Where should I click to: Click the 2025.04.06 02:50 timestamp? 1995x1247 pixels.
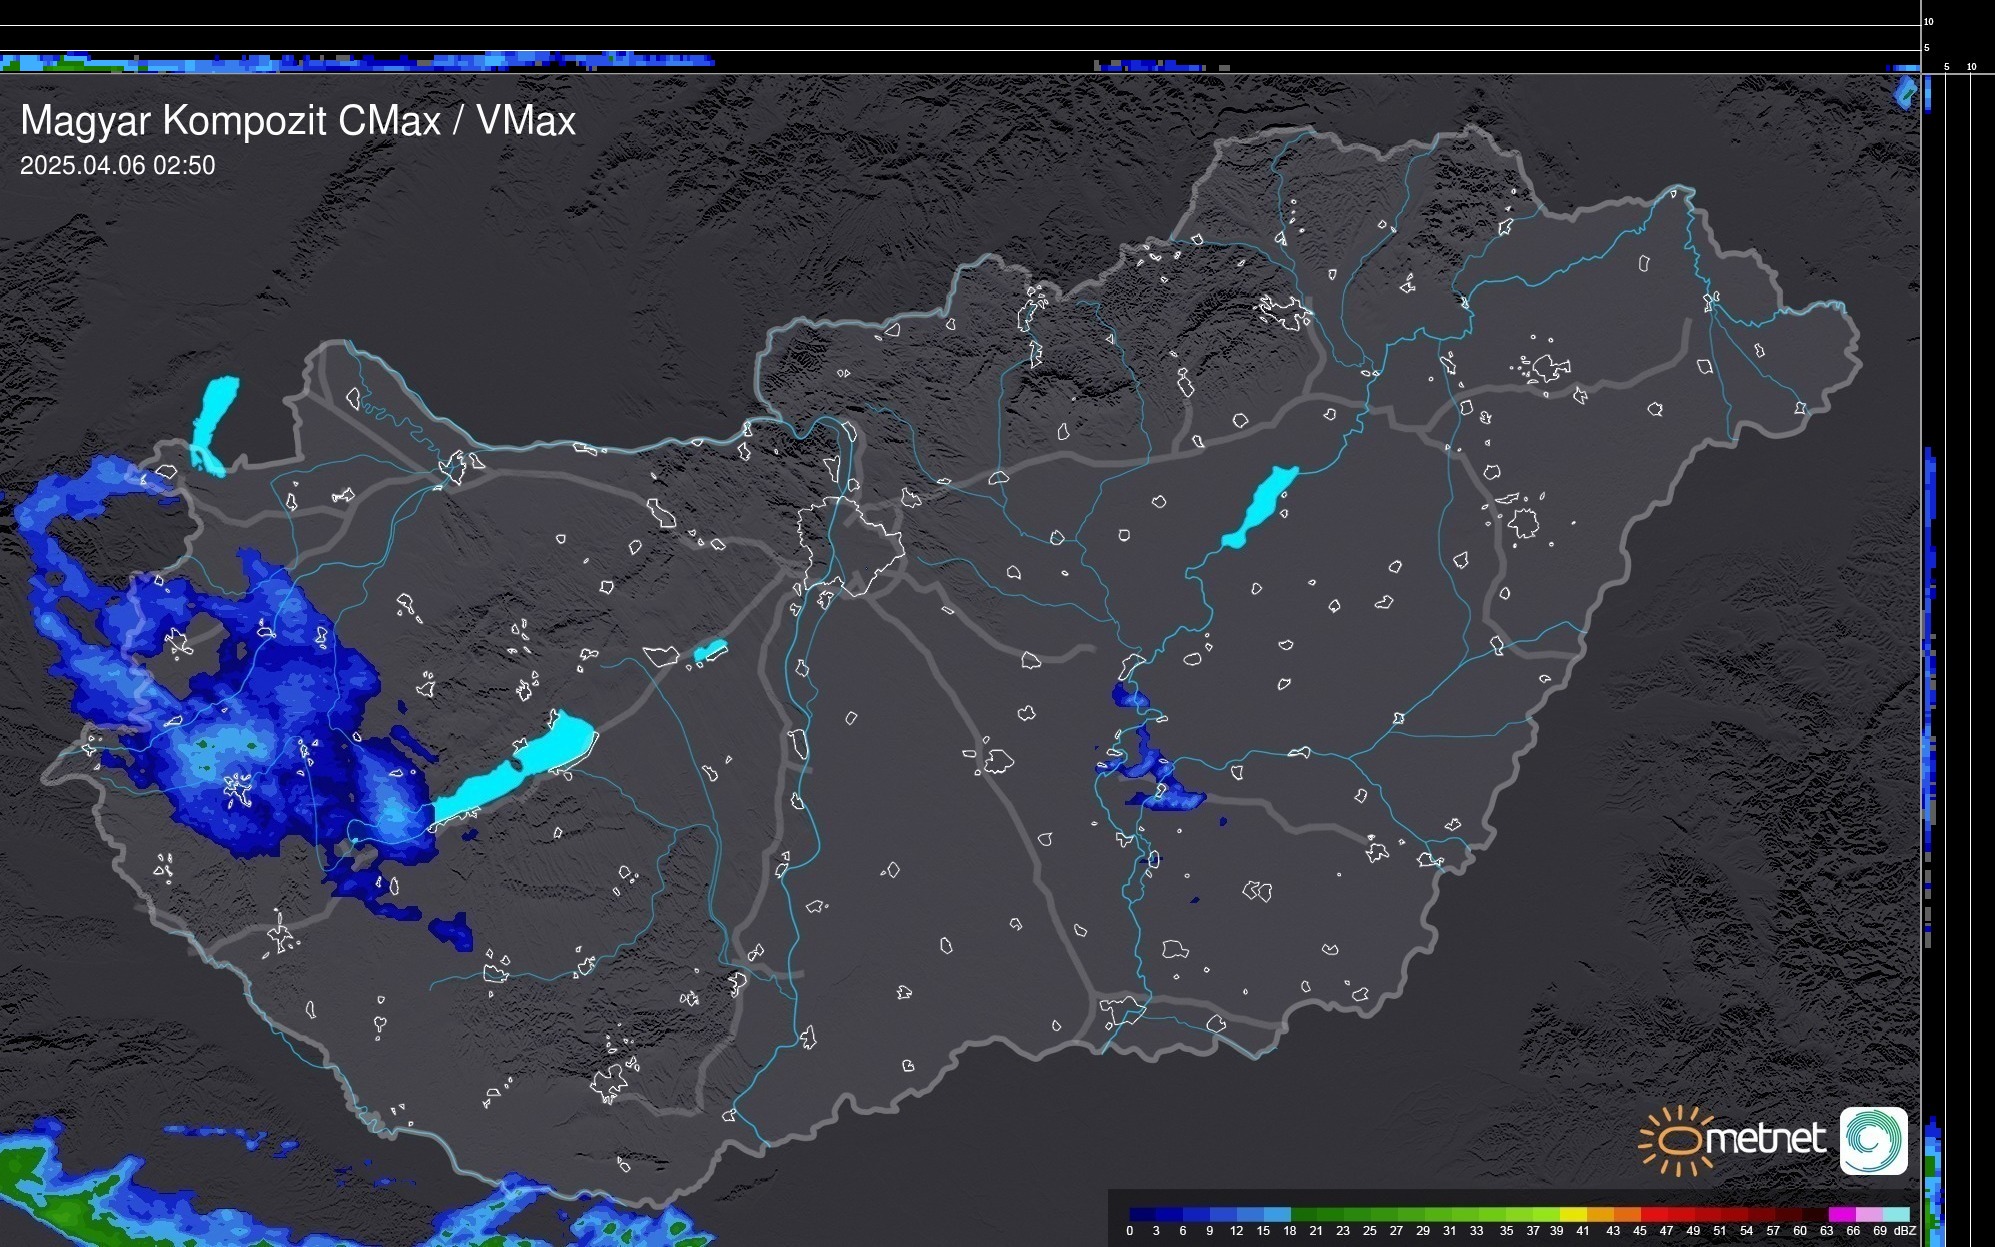117,165
